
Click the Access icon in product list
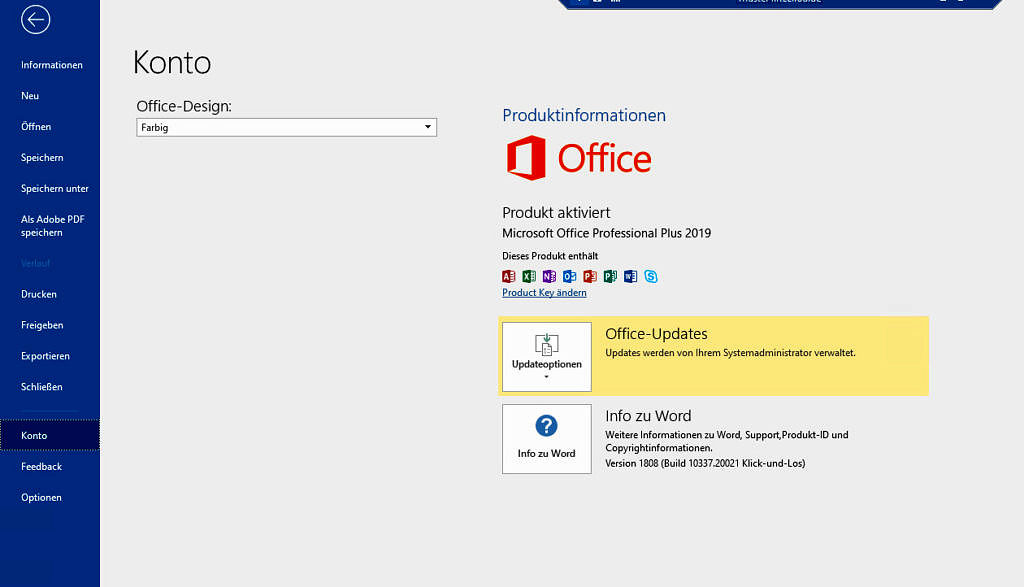tap(508, 276)
